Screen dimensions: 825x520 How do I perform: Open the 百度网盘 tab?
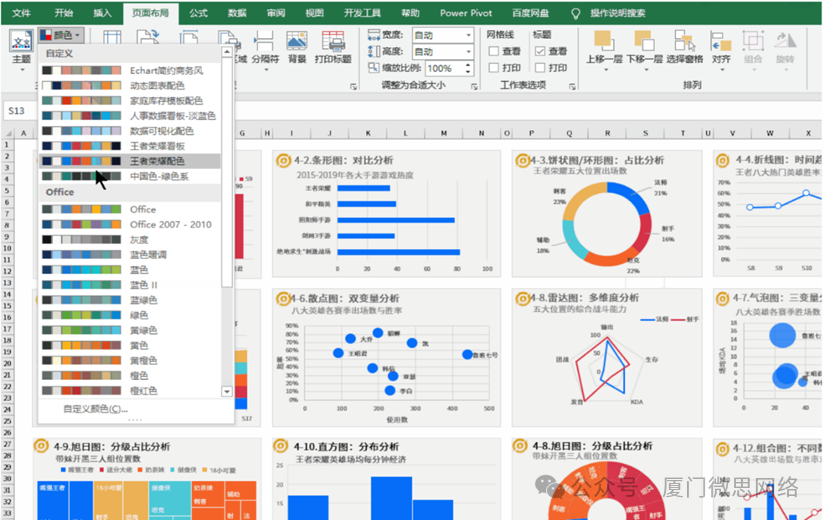tap(530, 13)
